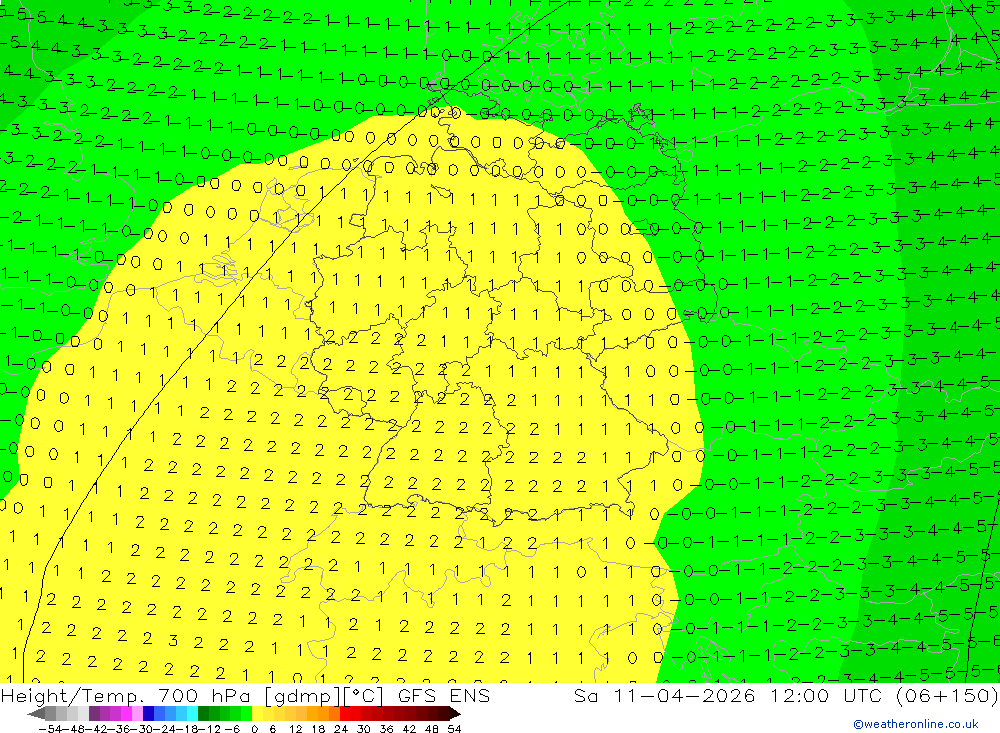Viewport: 1000px width, 733px height.
Task: Select the dark purple swatch in the legend
Action: [x=94, y=714]
